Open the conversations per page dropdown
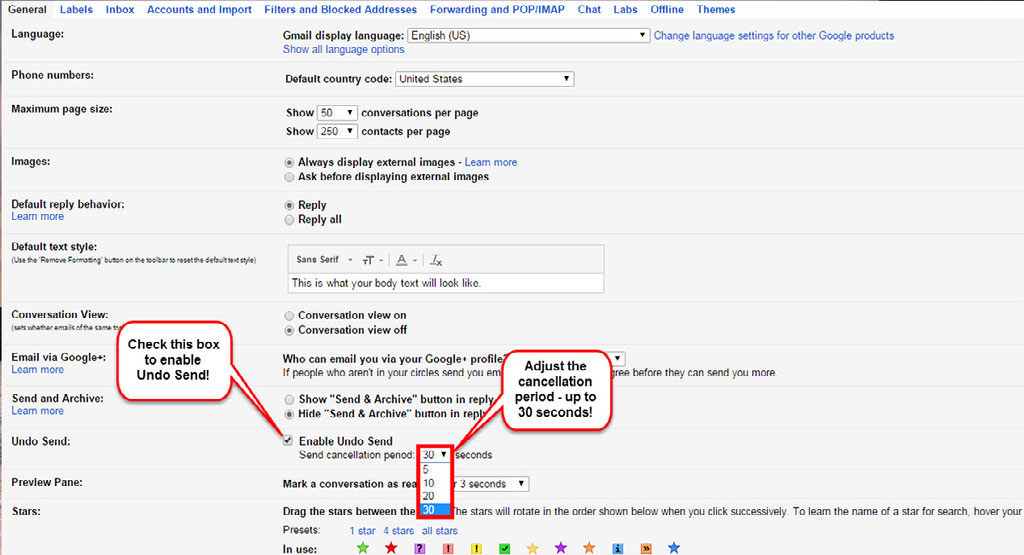1024x555 pixels. (x=337, y=112)
